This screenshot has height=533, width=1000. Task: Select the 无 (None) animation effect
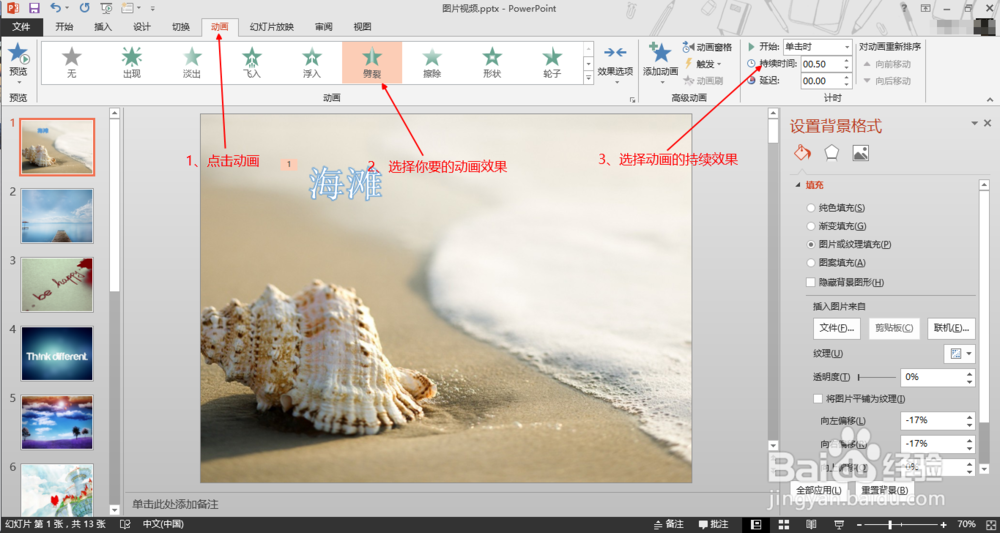tap(71, 62)
